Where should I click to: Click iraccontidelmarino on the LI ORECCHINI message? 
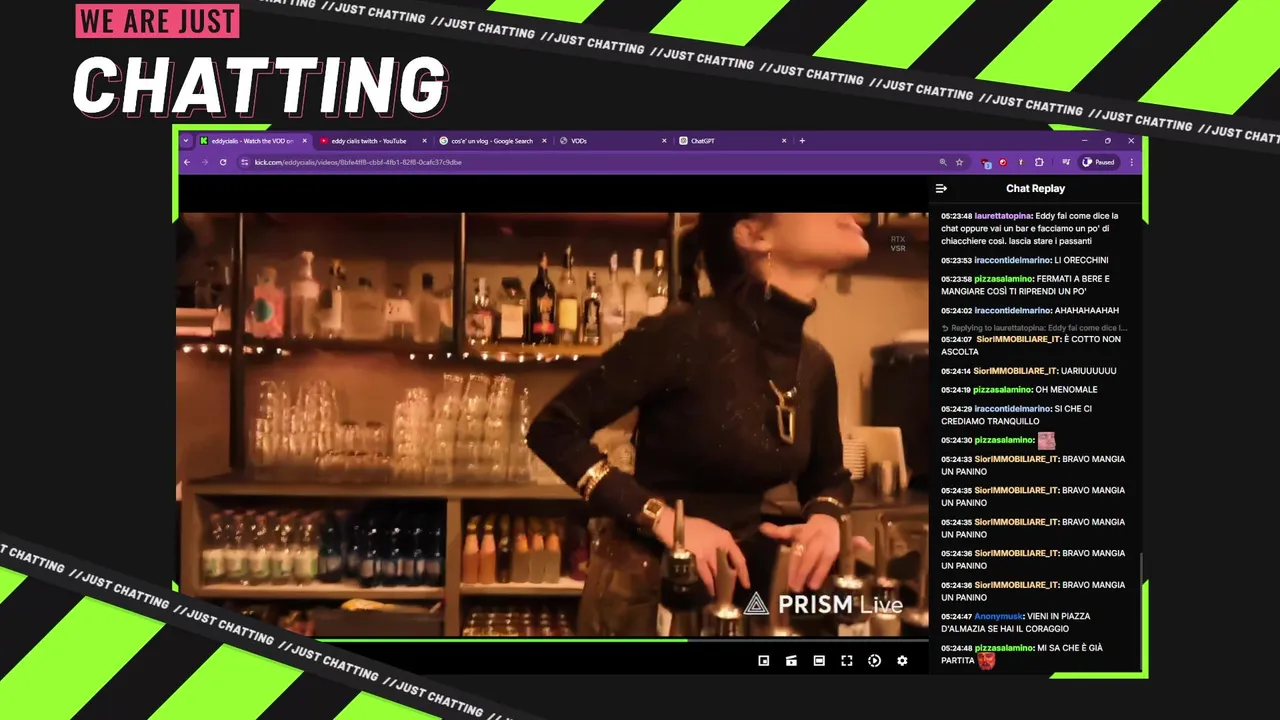[1013, 261]
